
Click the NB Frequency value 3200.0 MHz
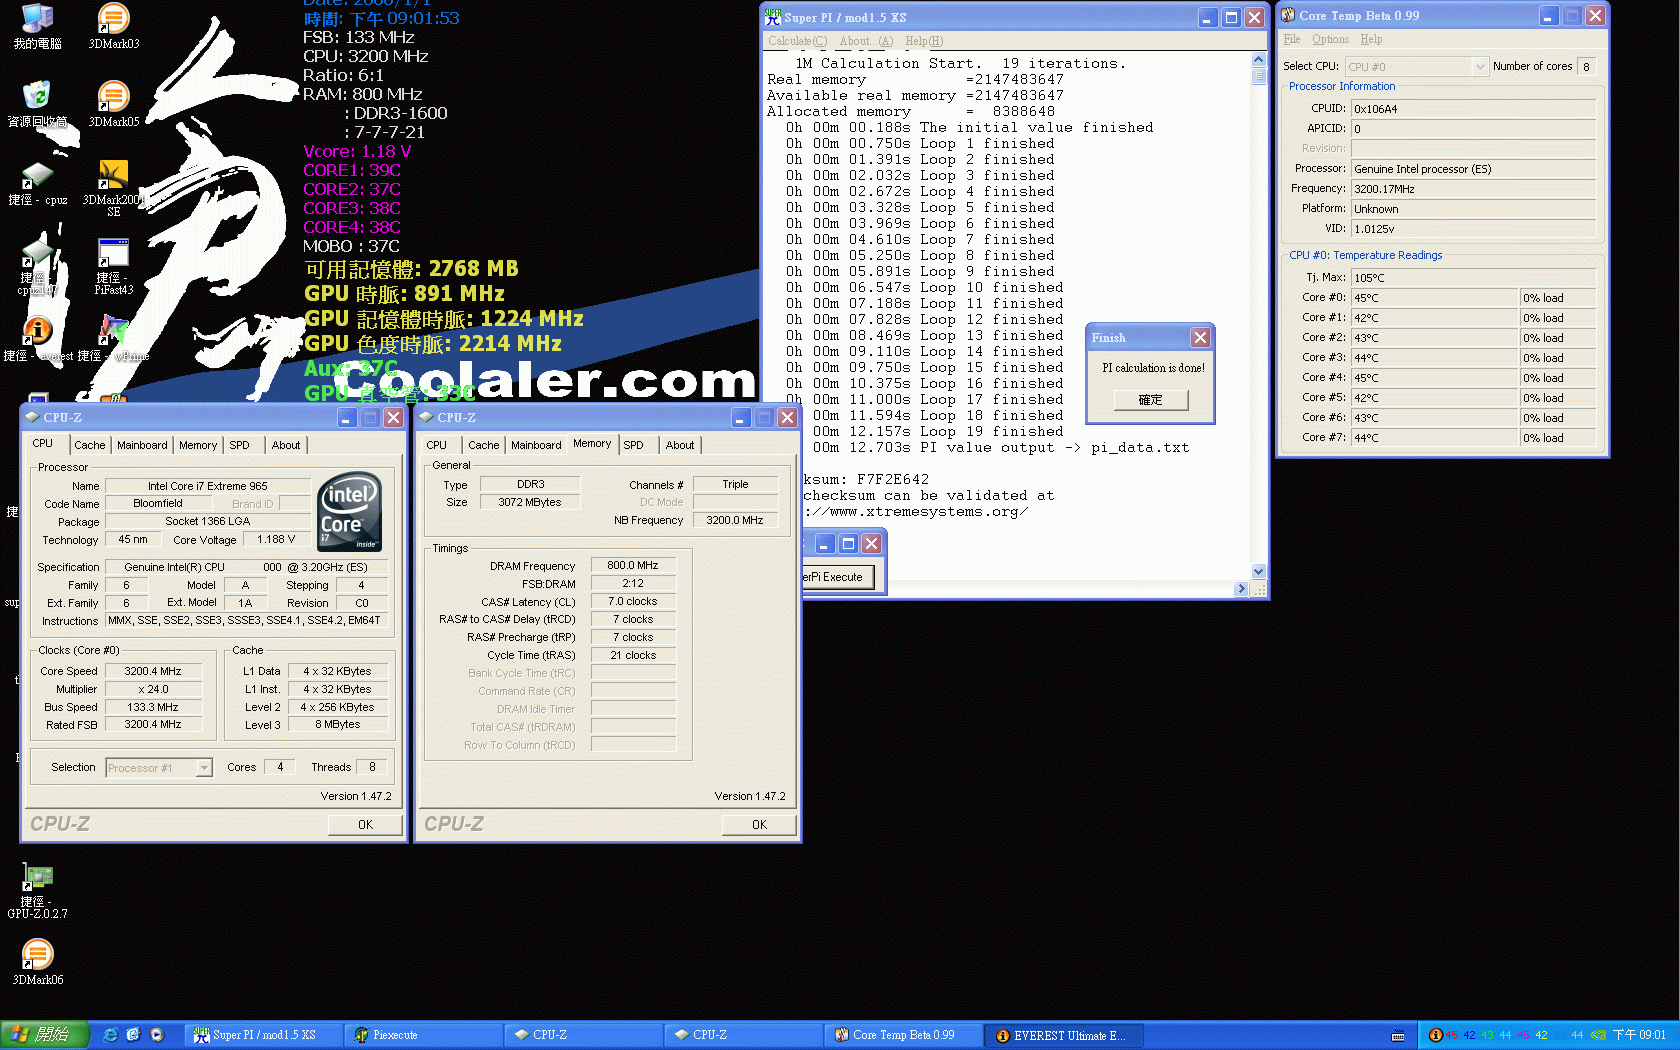735,521
